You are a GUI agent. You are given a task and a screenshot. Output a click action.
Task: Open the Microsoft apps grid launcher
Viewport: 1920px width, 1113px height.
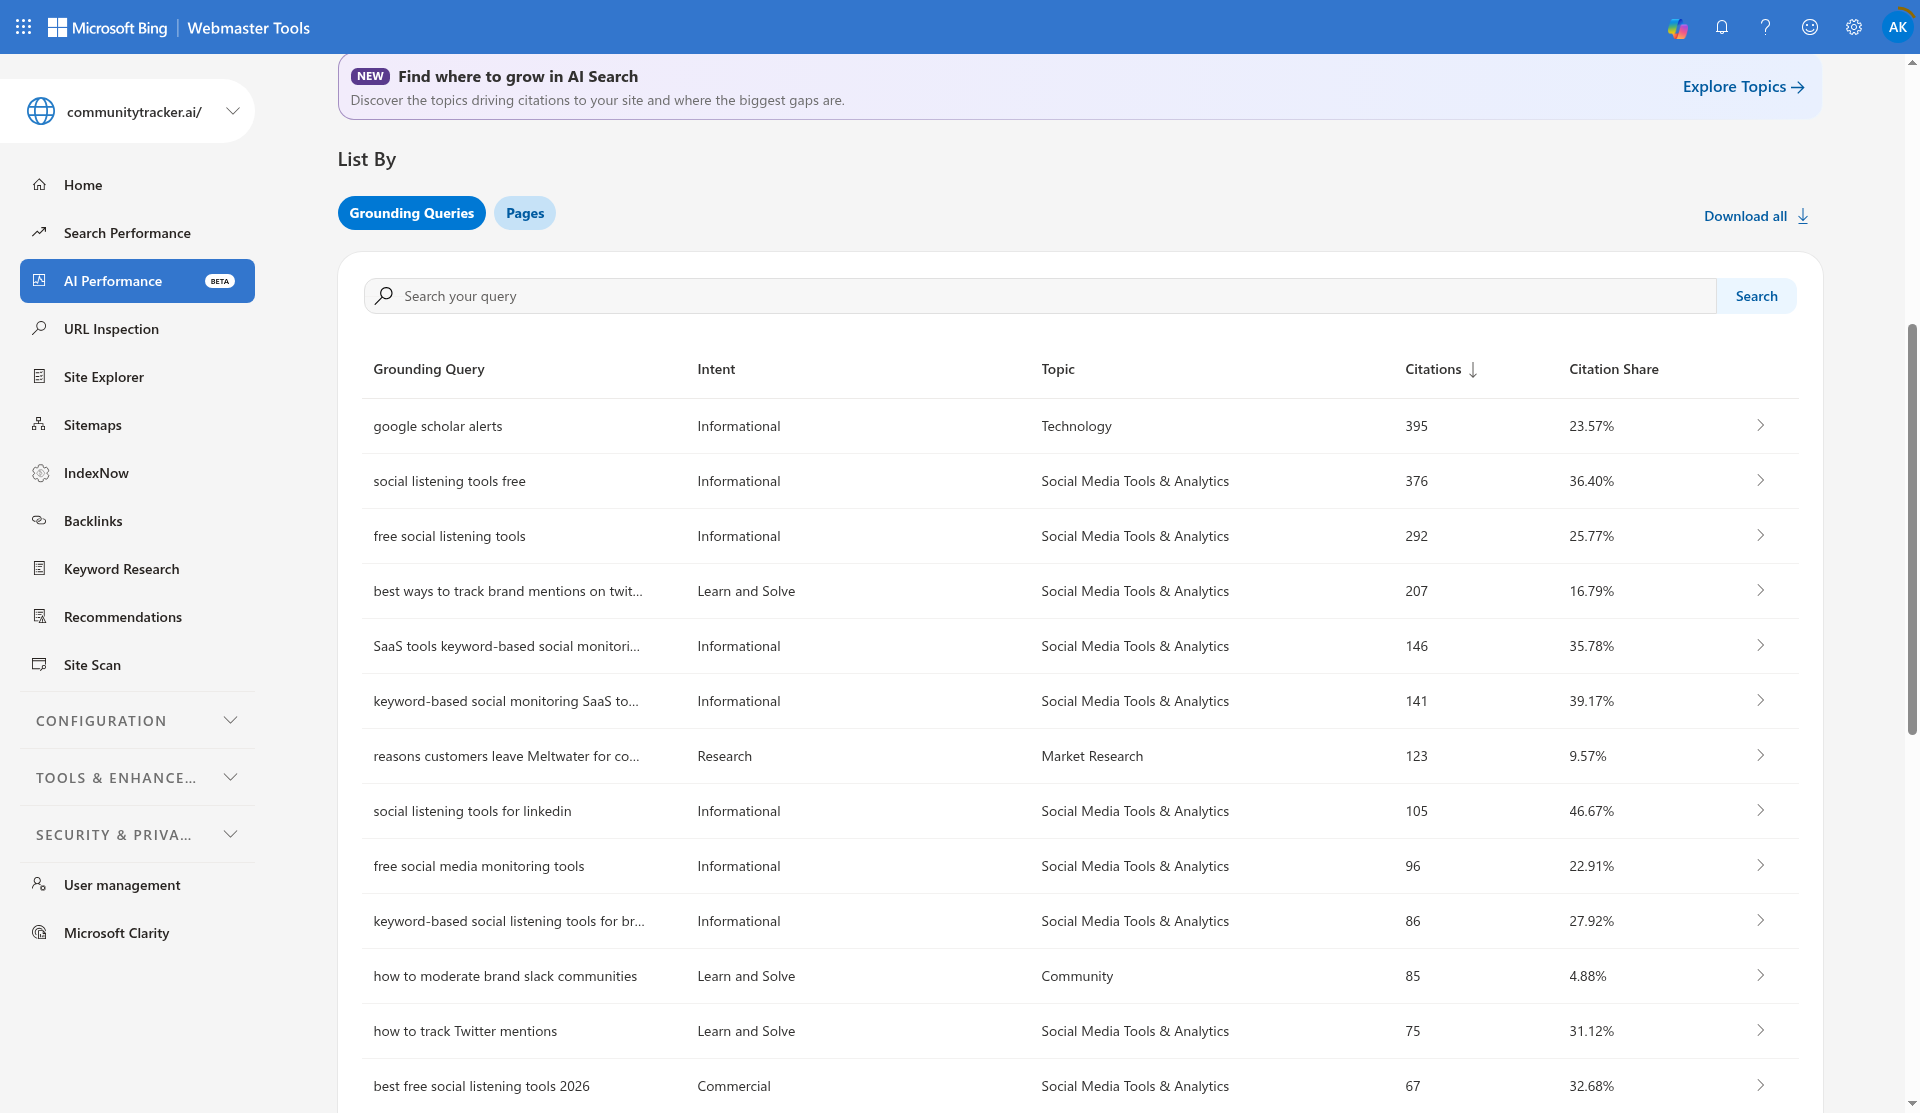tap(23, 27)
